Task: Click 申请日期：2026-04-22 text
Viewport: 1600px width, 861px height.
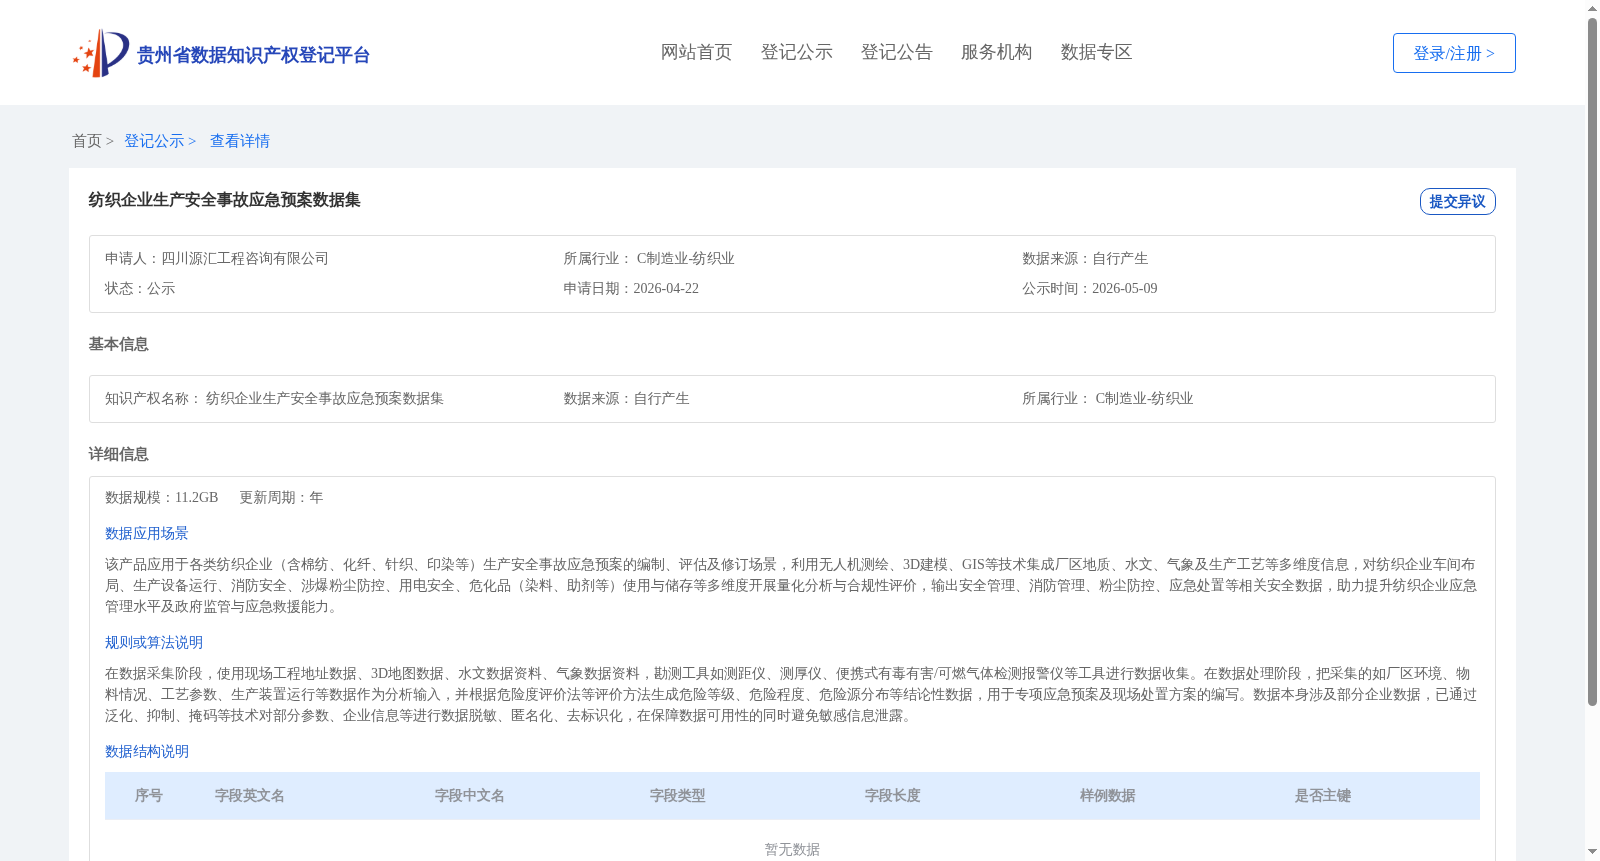Action: click(631, 288)
